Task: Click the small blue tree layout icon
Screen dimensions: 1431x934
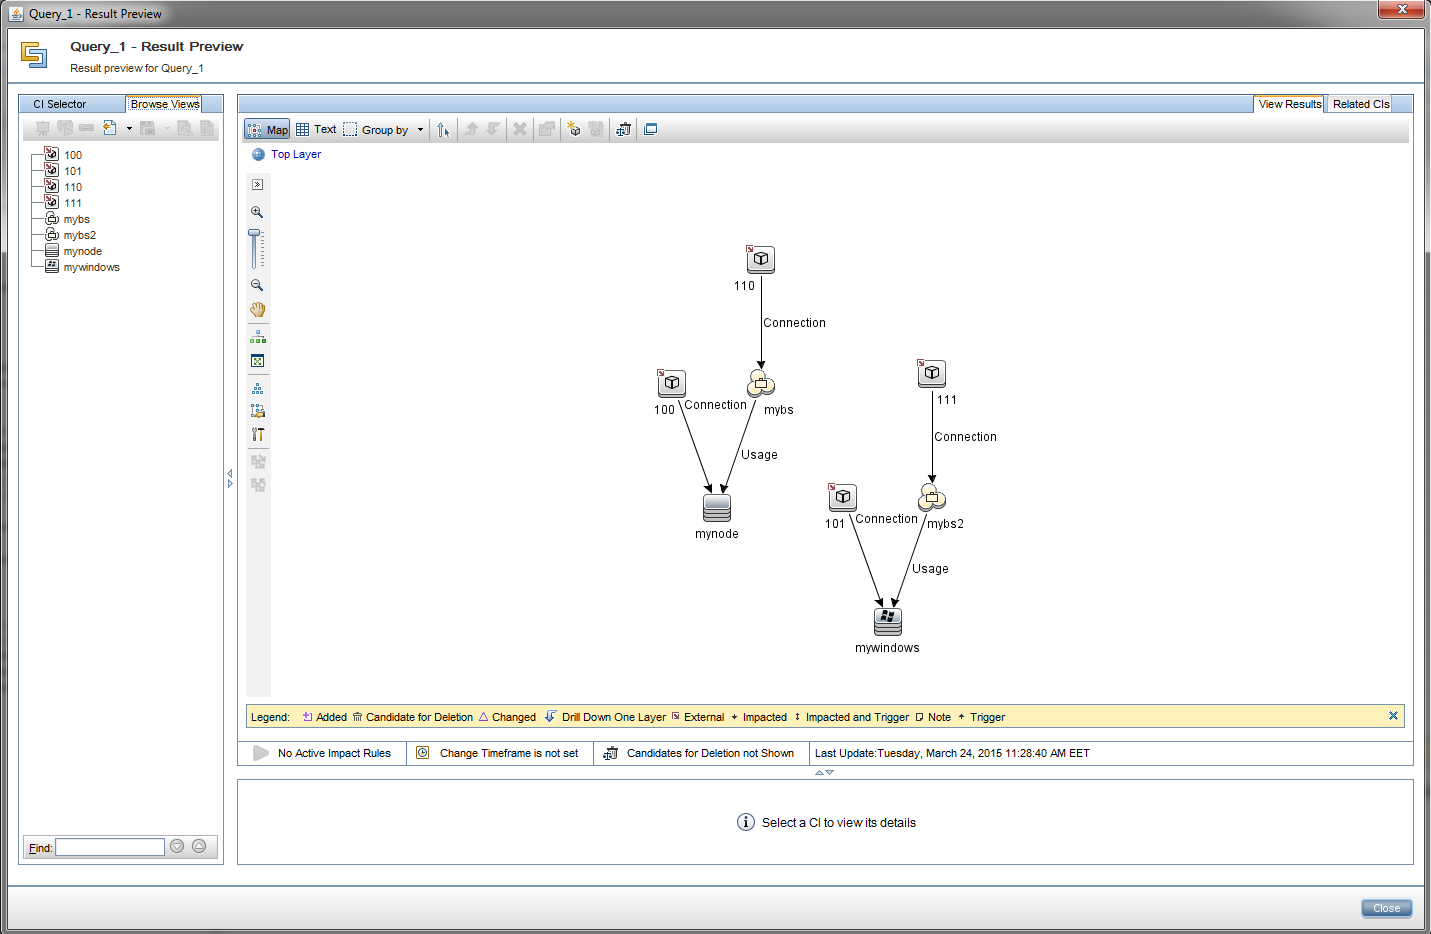Action: click(257, 388)
